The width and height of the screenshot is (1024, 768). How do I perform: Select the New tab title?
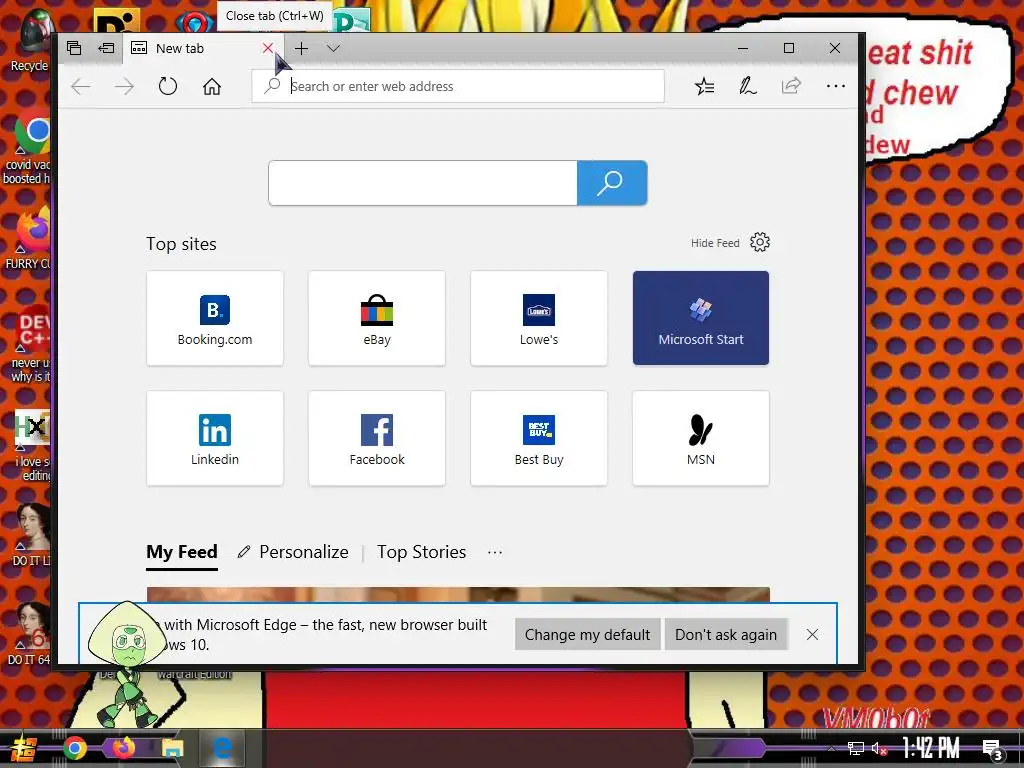click(180, 48)
